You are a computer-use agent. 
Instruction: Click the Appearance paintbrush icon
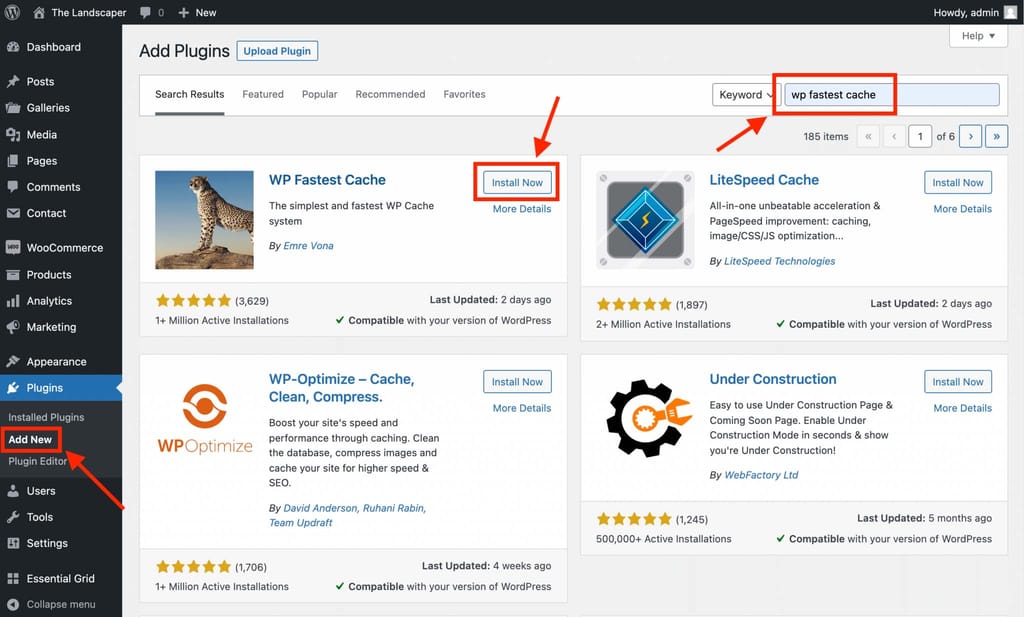coord(13,362)
